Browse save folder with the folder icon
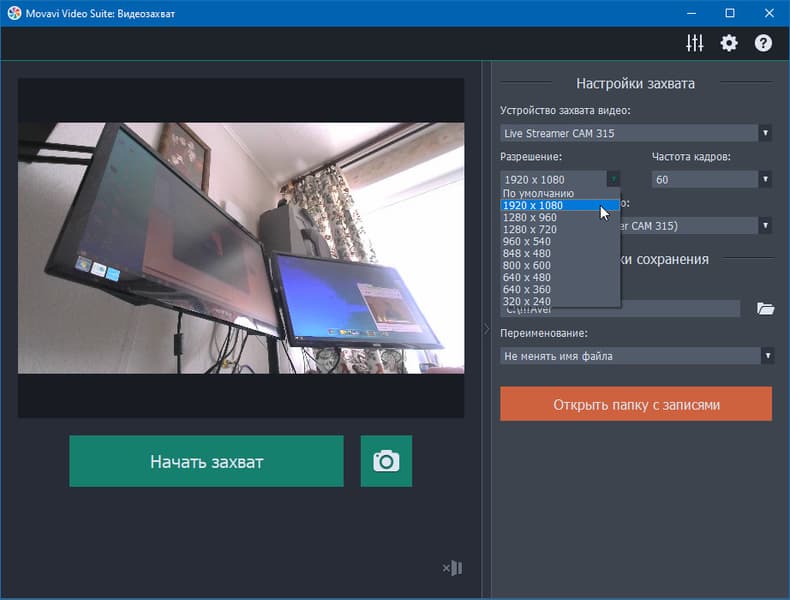The width and height of the screenshot is (790, 600). pos(765,308)
